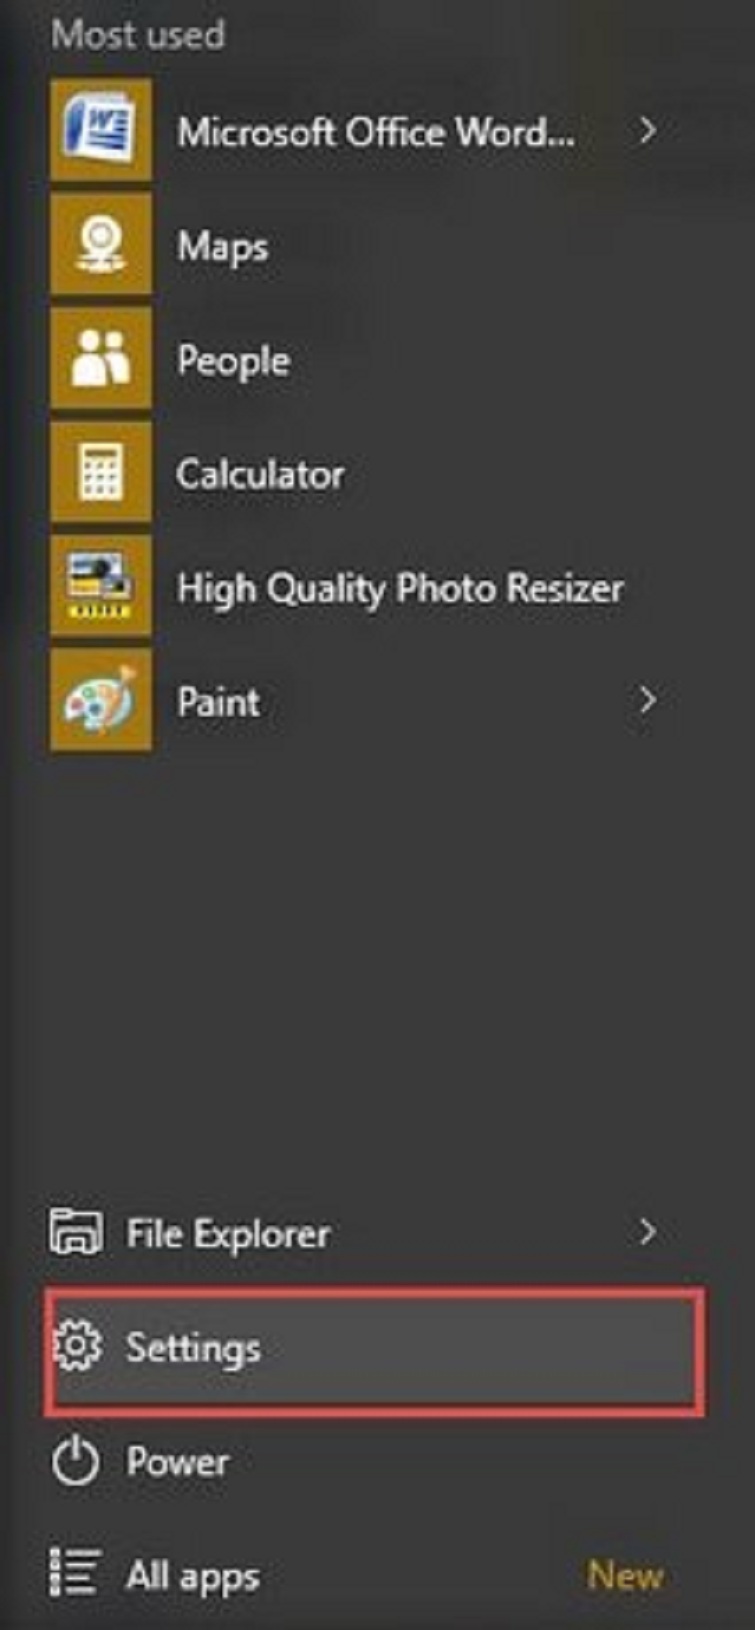The width and height of the screenshot is (755, 1630).
Task: Click the Settings gear icon
Action: 76,1346
